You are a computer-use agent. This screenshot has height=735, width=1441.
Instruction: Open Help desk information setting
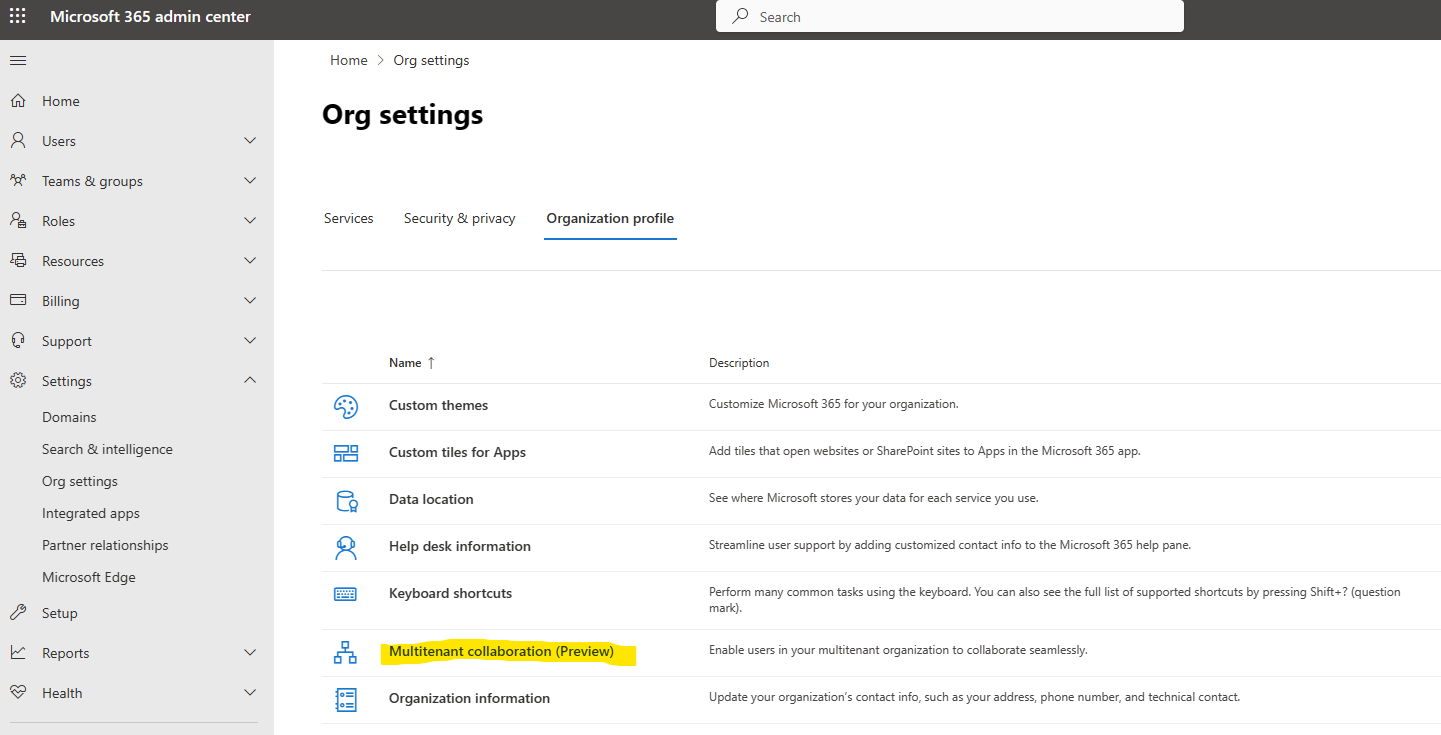click(x=460, y=547)
